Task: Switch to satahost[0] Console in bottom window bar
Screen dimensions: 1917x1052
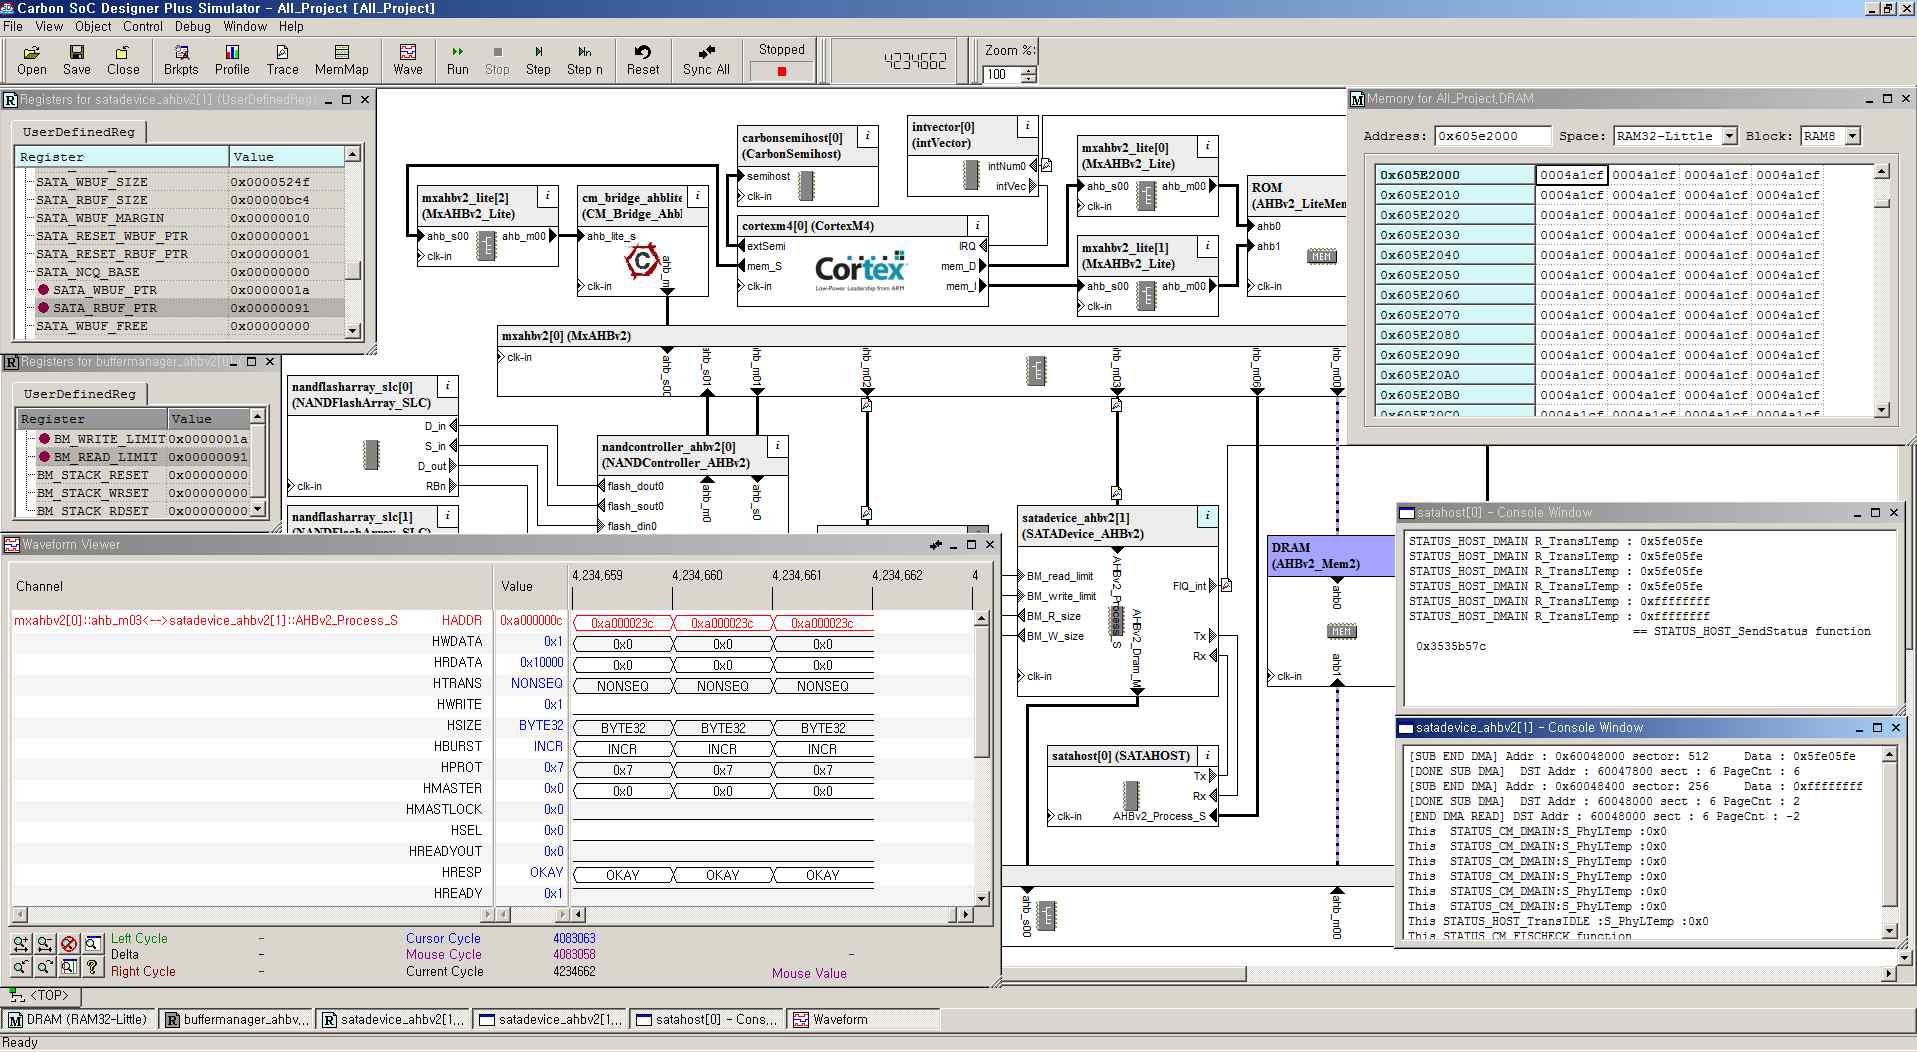Action: point(706,1020)
